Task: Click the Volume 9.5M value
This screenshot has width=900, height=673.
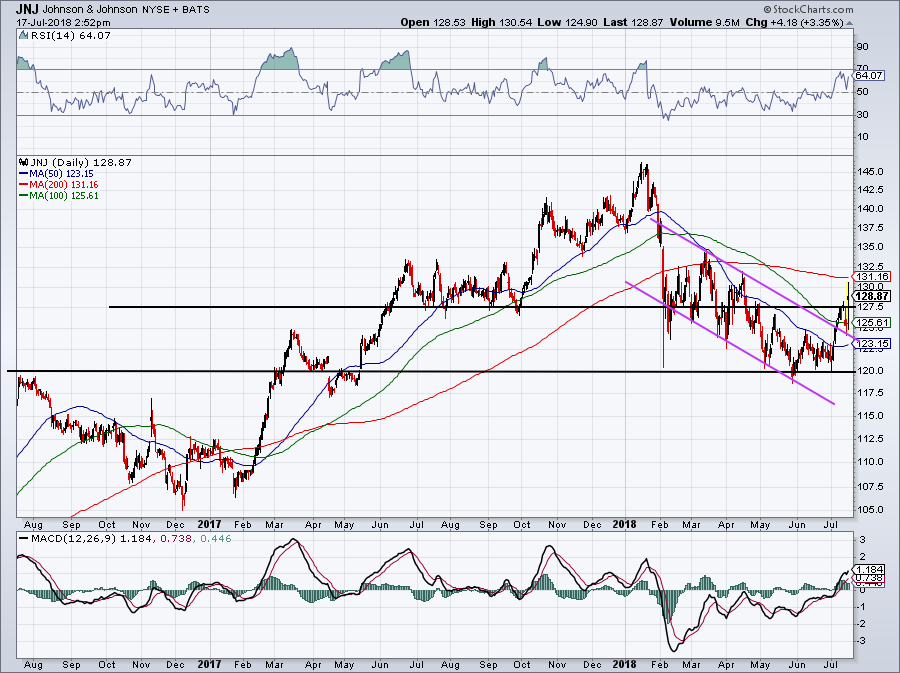Action: point(703,23)
